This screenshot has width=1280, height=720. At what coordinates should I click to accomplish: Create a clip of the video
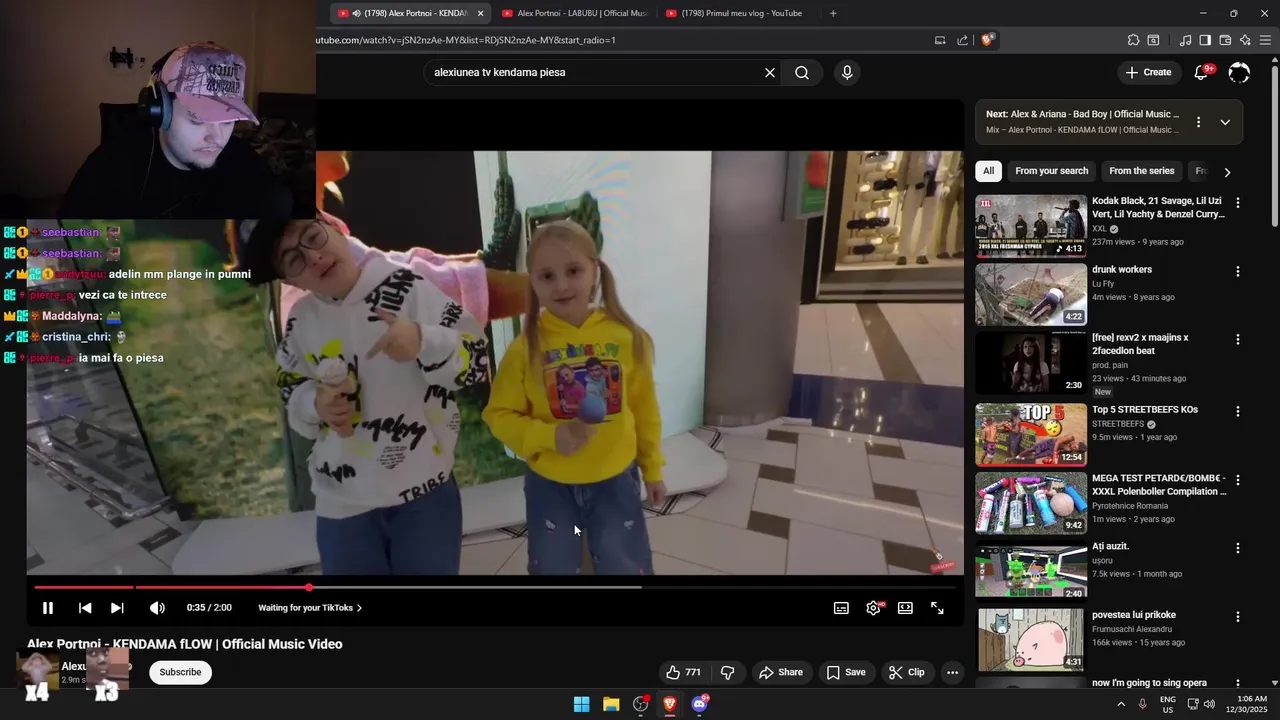(x=906, y=672)
